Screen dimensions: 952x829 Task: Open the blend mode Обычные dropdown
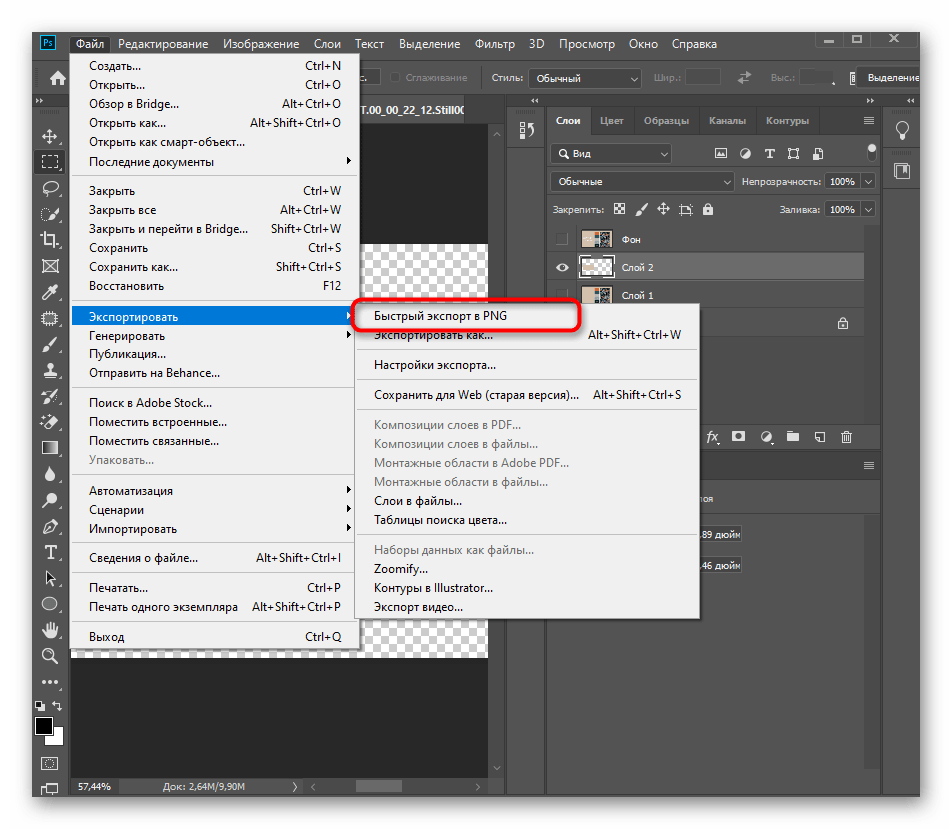(x=642, y=182)
